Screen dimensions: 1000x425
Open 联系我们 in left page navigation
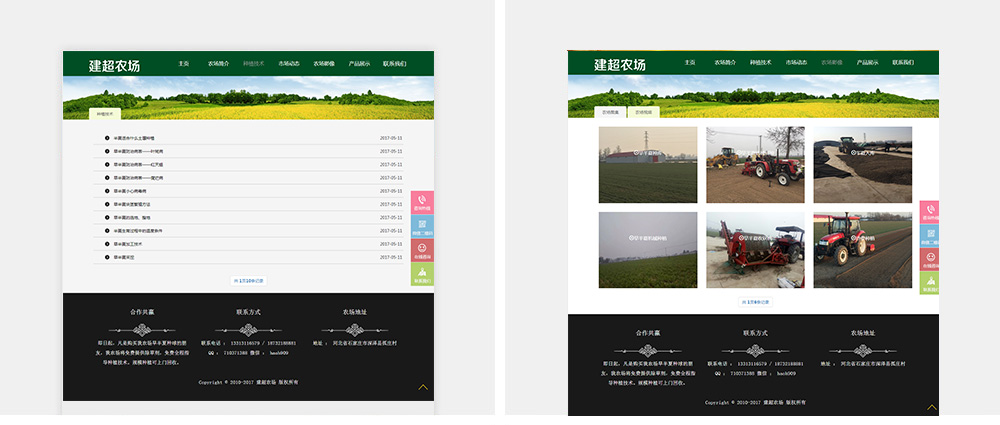395,63
